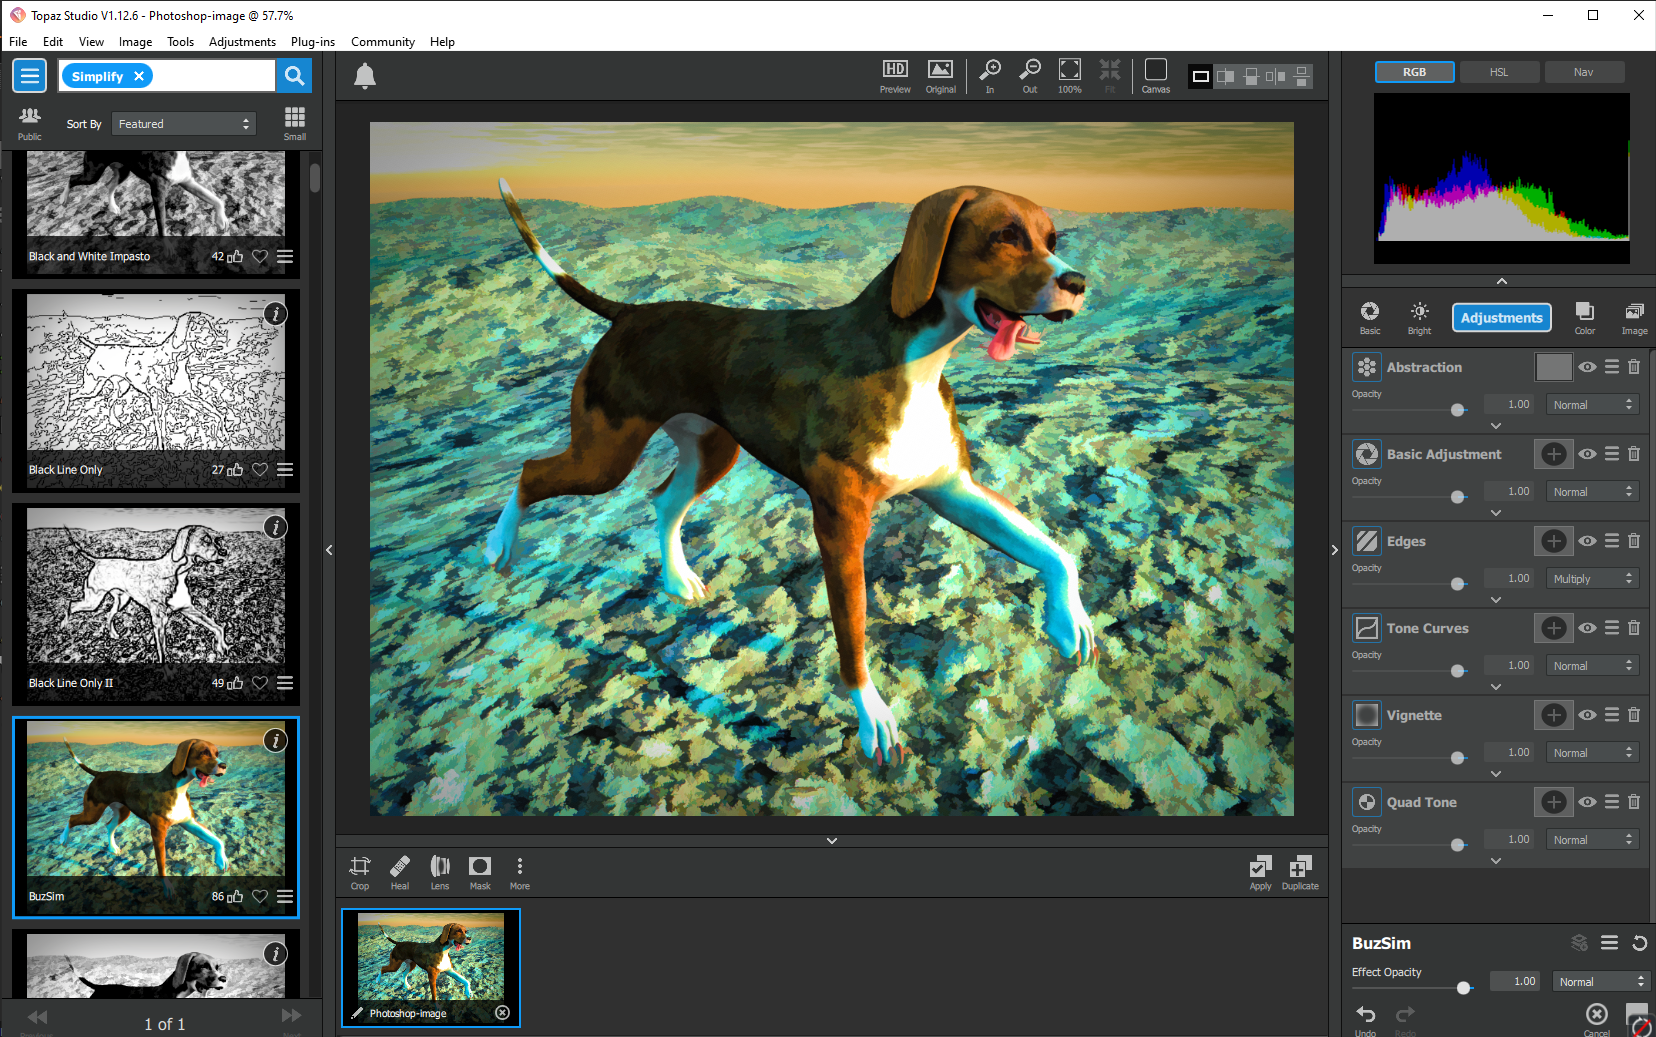This screenshot has height=1037, width=1656.
Task: Hide the Abstraction adjustment
Action: coord(1588,367)
